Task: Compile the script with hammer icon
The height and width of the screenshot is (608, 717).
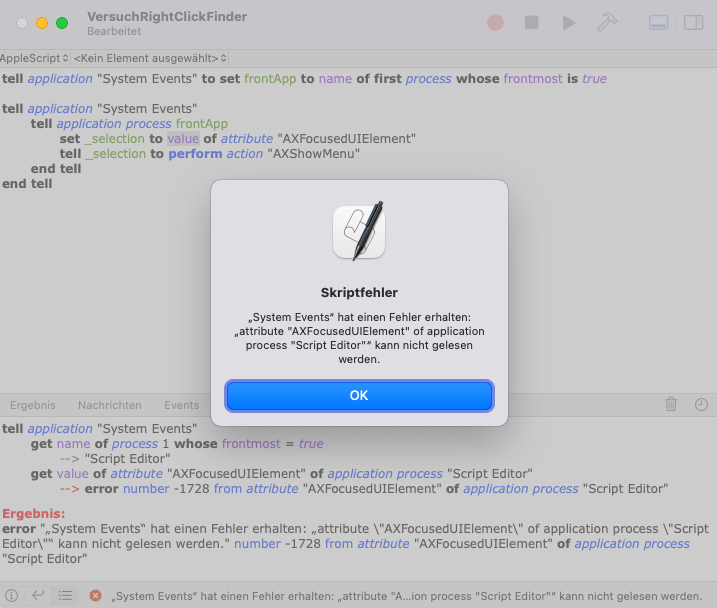Action: (607, 22)
